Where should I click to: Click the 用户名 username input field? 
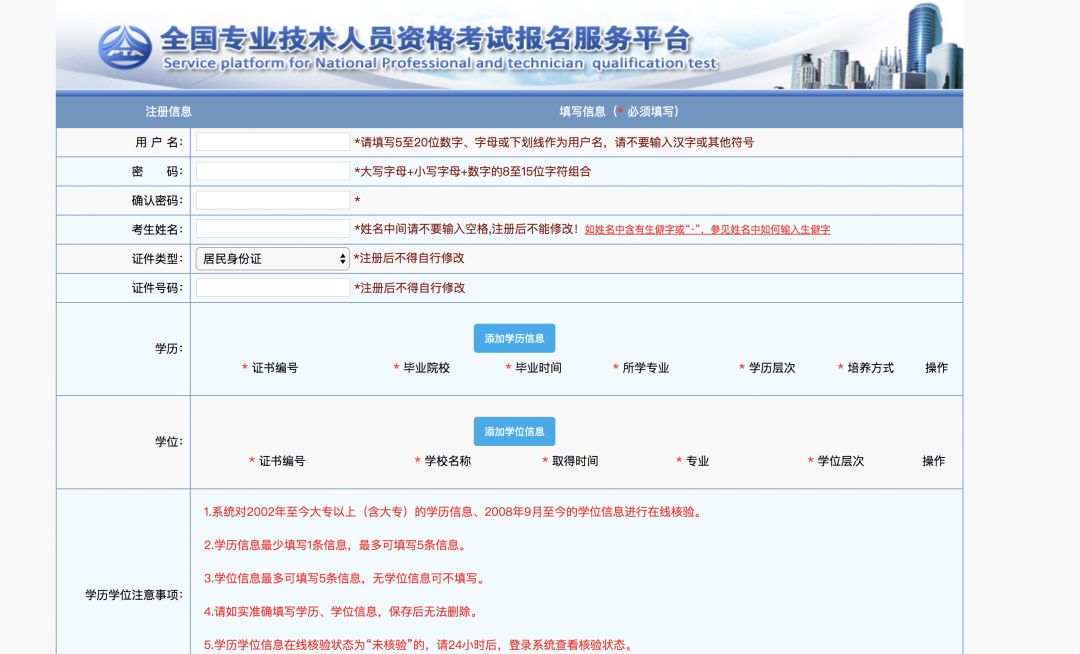coord(272,142)
